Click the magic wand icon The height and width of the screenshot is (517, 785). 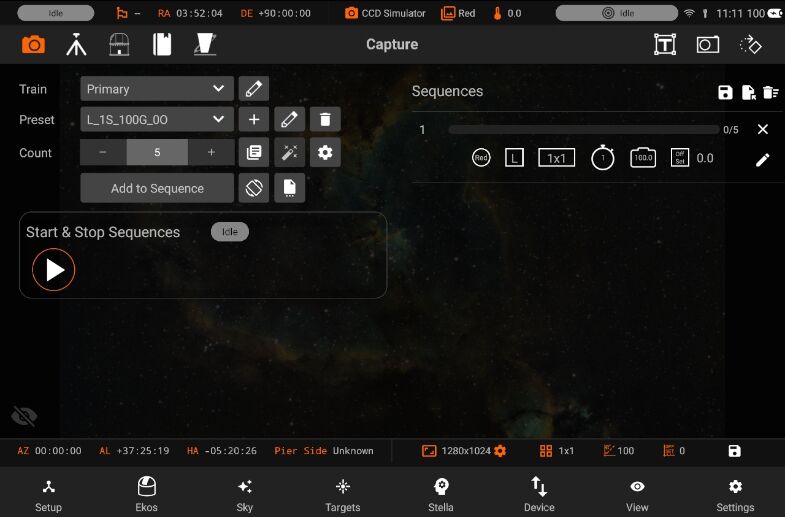click(x=289, y=152)
